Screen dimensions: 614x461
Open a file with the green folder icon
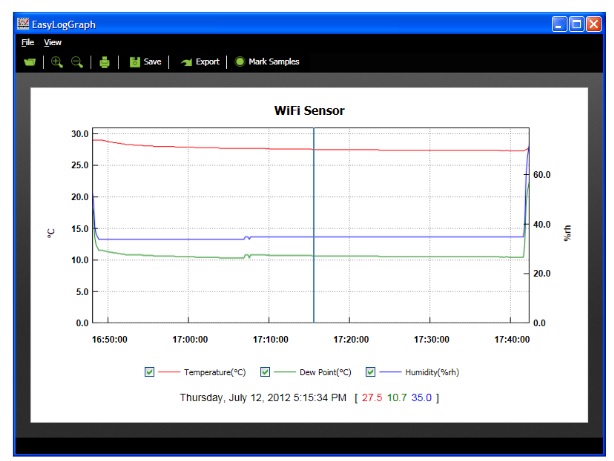click(x=30, y=62)
